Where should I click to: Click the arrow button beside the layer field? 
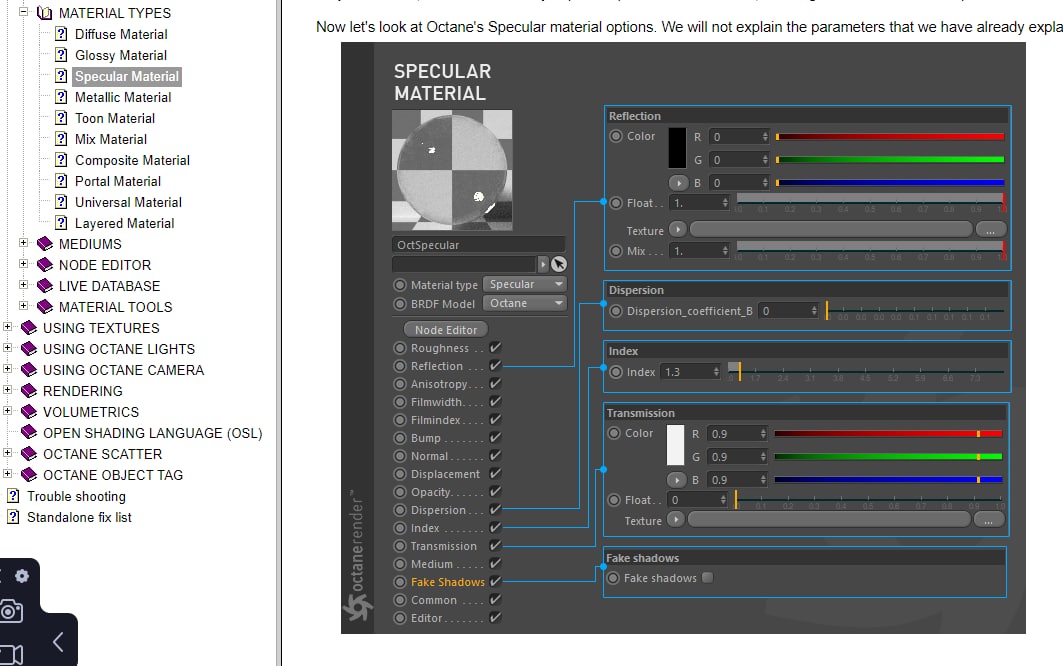542,264
